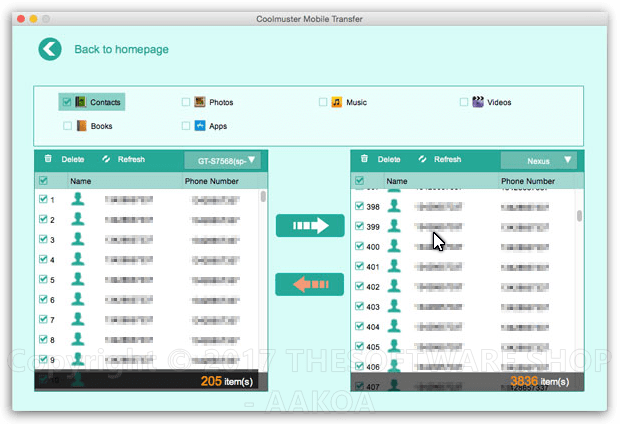620x424 pixels.
Task: Click the Photos picture icon
Action: (x=200, y=102)
